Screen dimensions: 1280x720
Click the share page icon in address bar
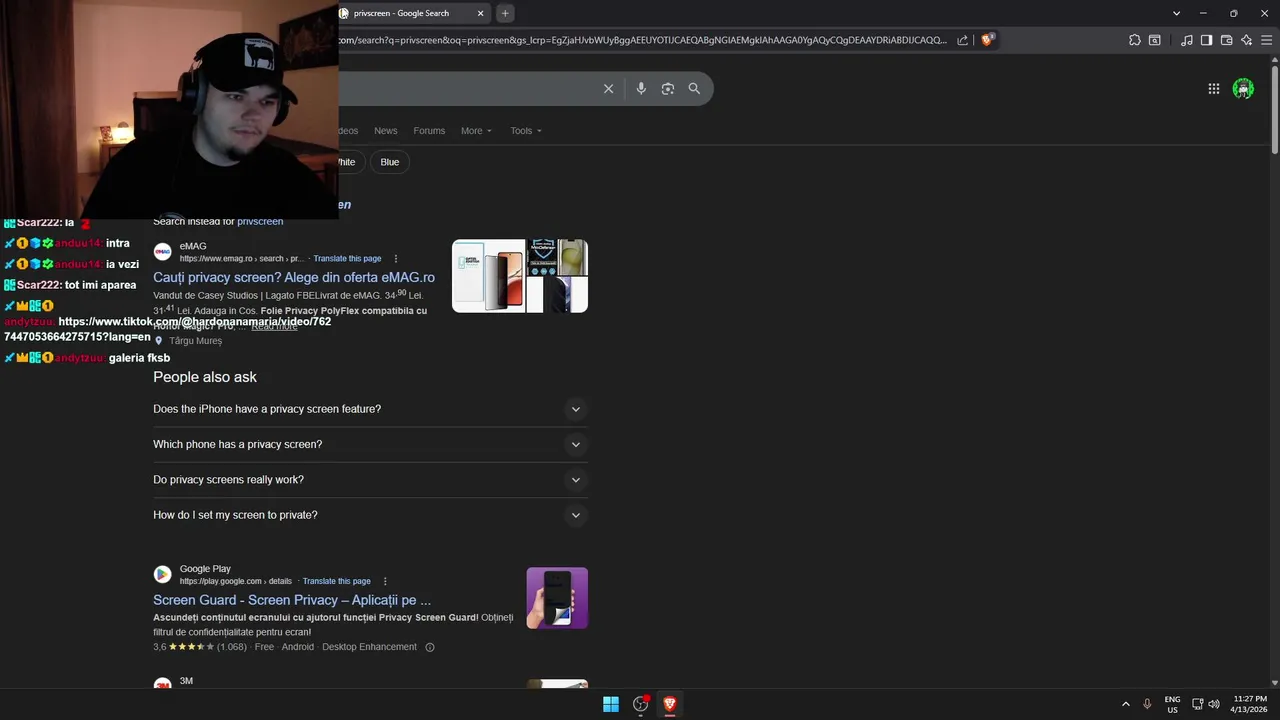tap(962, 40)
